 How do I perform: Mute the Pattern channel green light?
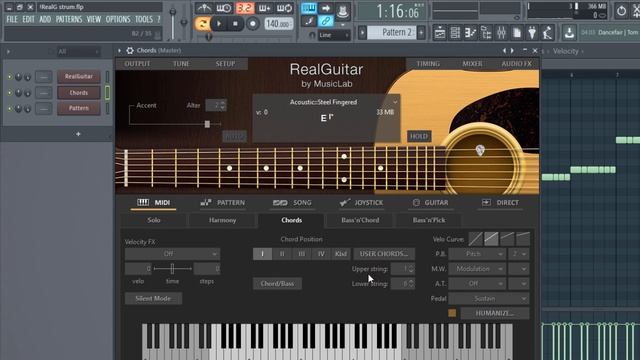pyautogui.click(x=10, y=109)
